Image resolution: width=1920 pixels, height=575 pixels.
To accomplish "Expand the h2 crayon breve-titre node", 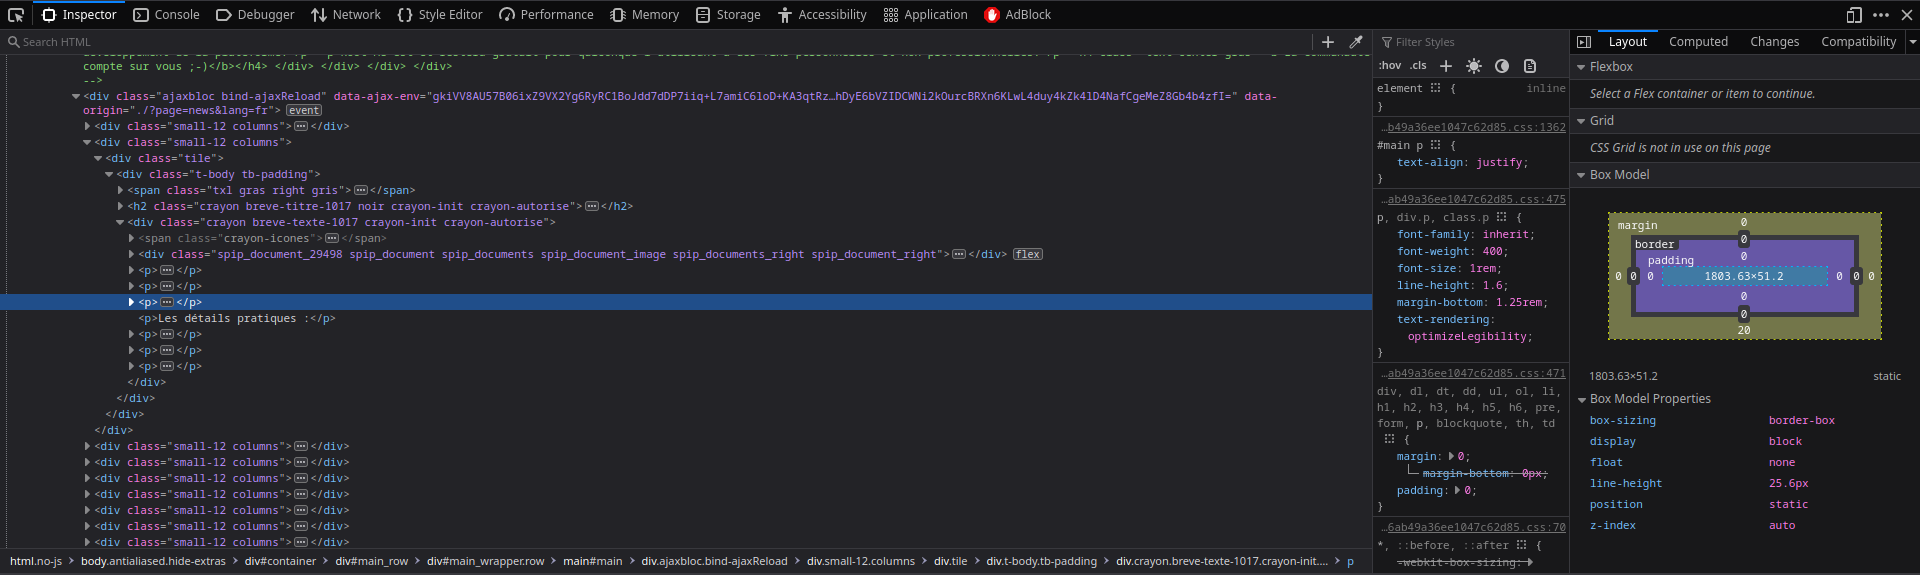I will (121, 206).
